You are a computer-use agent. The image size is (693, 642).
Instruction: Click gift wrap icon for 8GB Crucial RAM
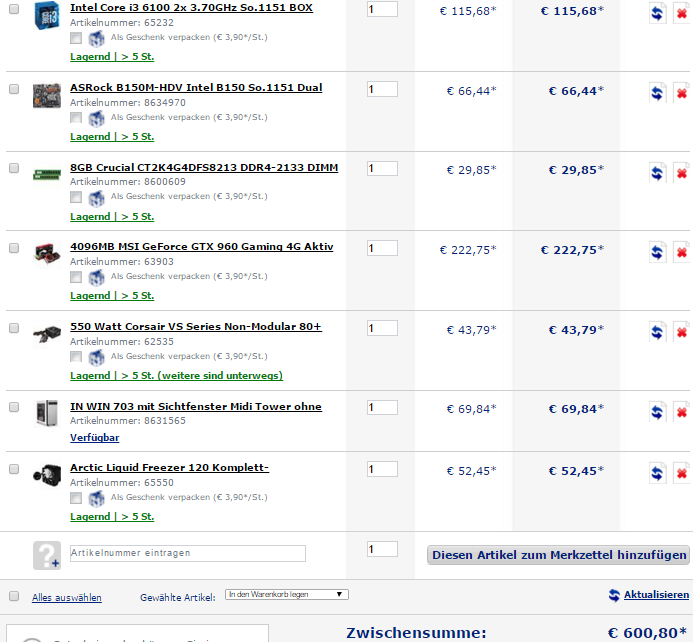[x=96, y=198]
